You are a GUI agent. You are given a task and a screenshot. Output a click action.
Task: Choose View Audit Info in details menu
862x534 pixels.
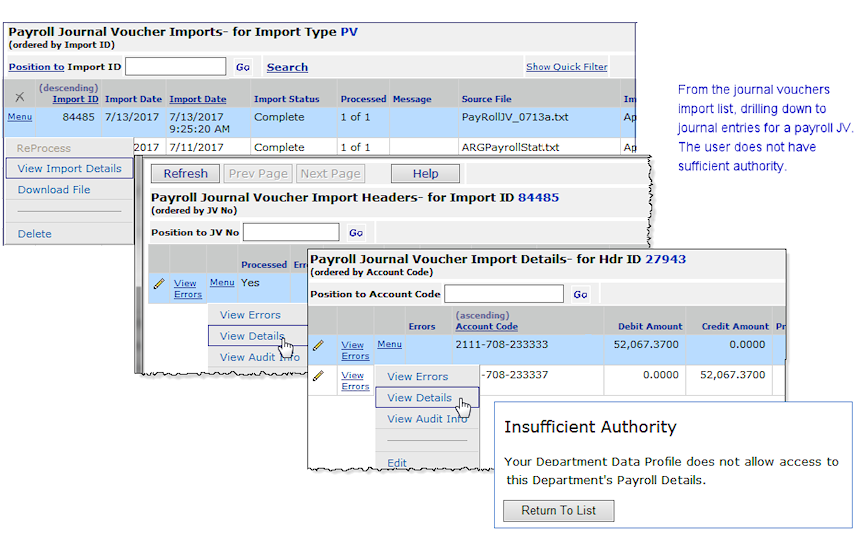click(427, 419)
